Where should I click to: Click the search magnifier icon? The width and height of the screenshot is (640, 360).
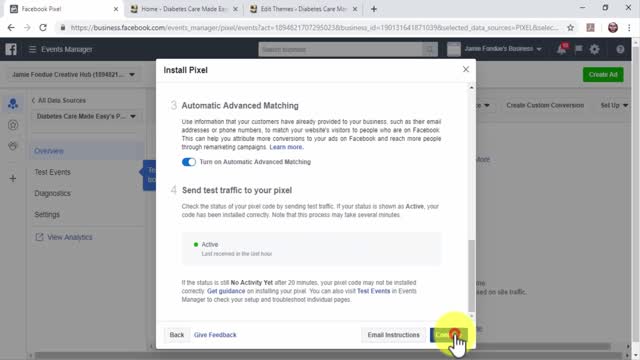[x=429, y=49]
